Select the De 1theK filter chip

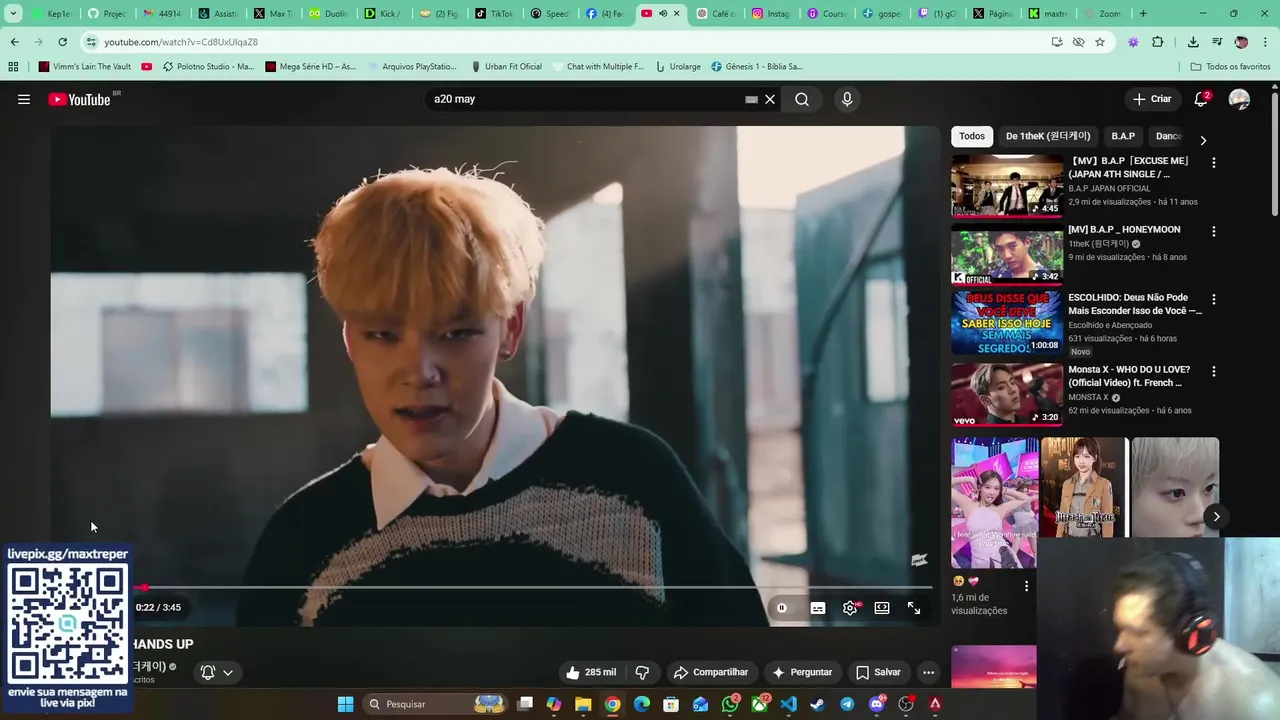1048,136
